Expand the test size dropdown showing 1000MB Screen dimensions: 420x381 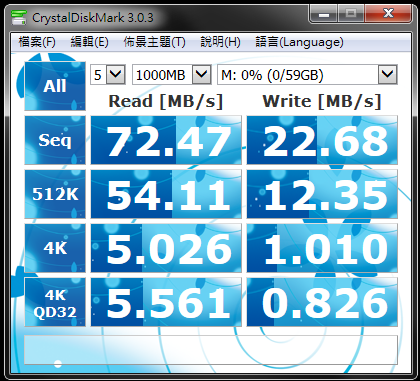coord(202,74)
